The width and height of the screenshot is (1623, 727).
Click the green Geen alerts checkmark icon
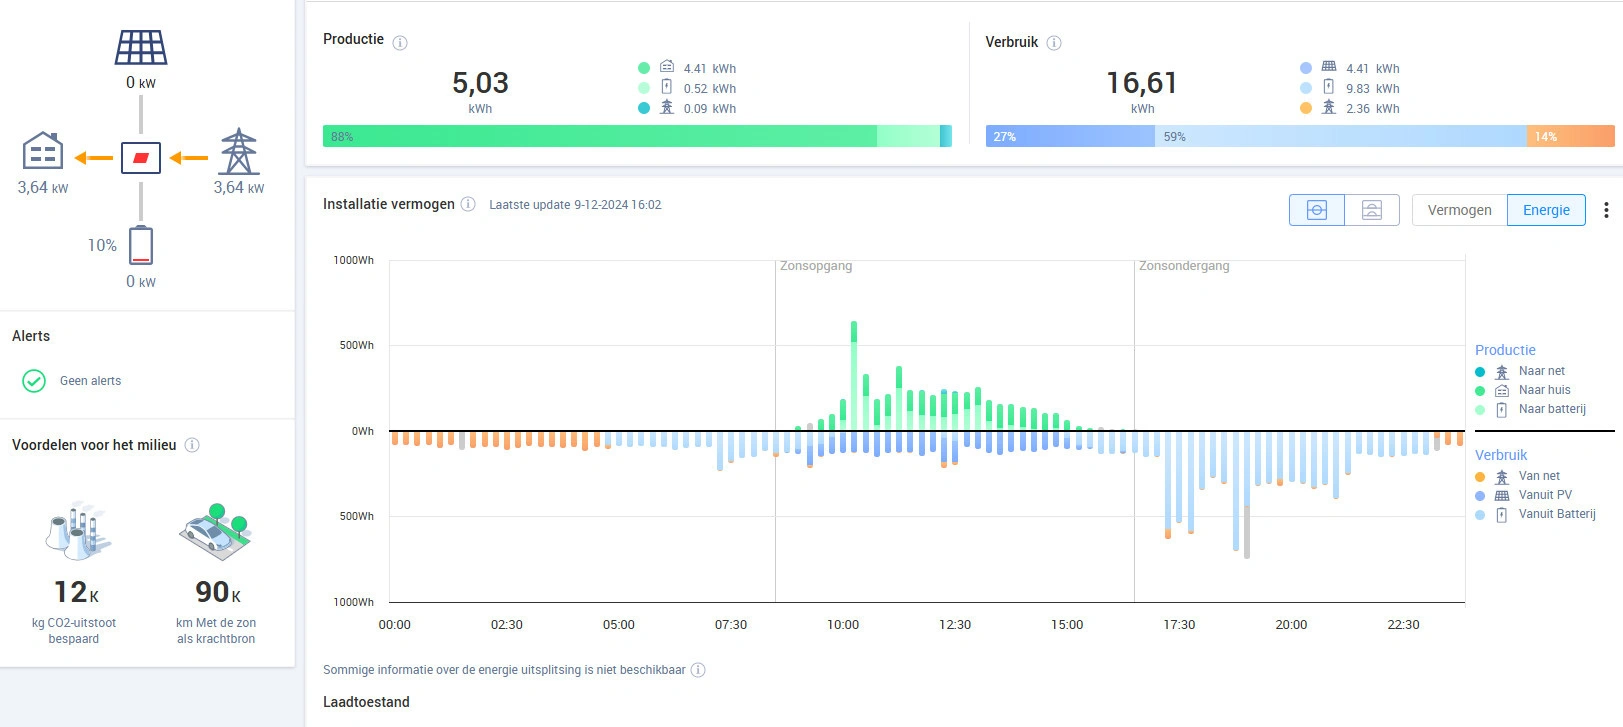34,381
